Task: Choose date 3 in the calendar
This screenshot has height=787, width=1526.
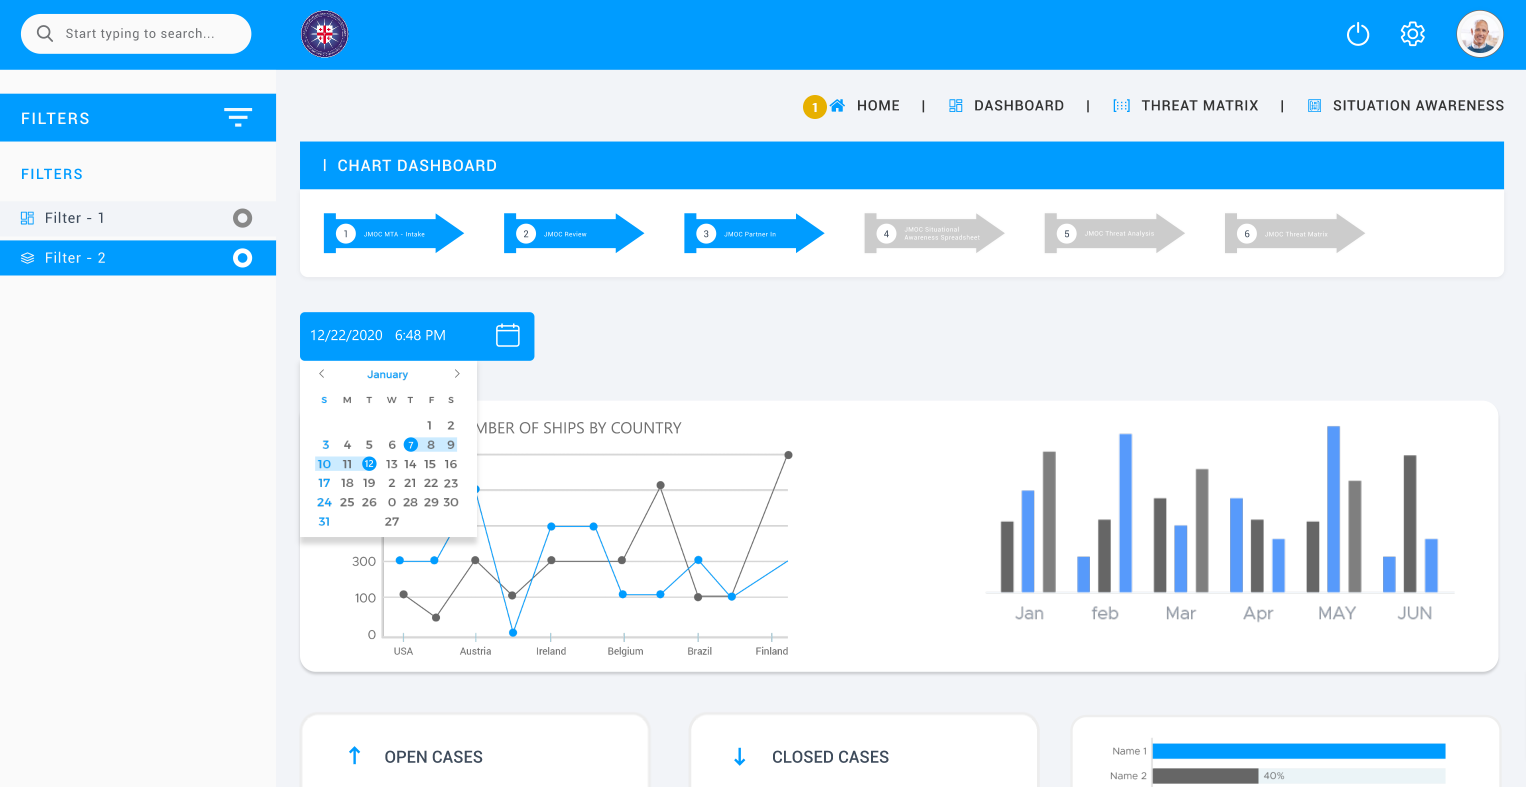Action: (326, 445)
